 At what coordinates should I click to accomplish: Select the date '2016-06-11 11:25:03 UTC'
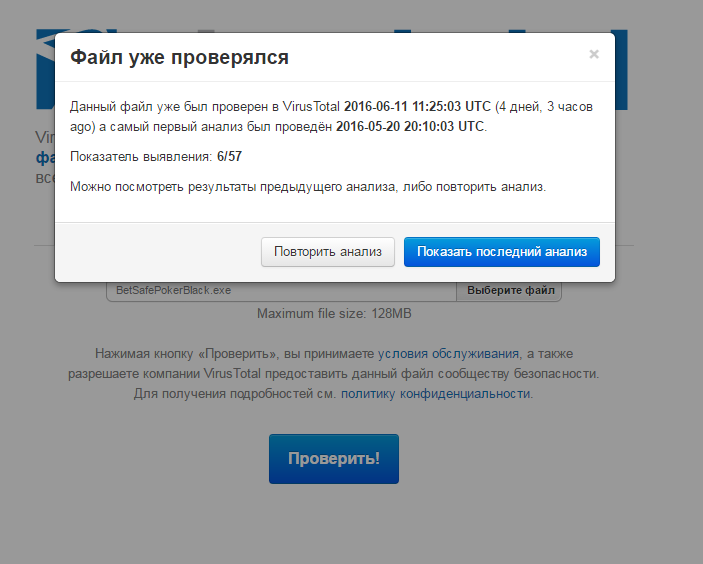tap(417, 107)
